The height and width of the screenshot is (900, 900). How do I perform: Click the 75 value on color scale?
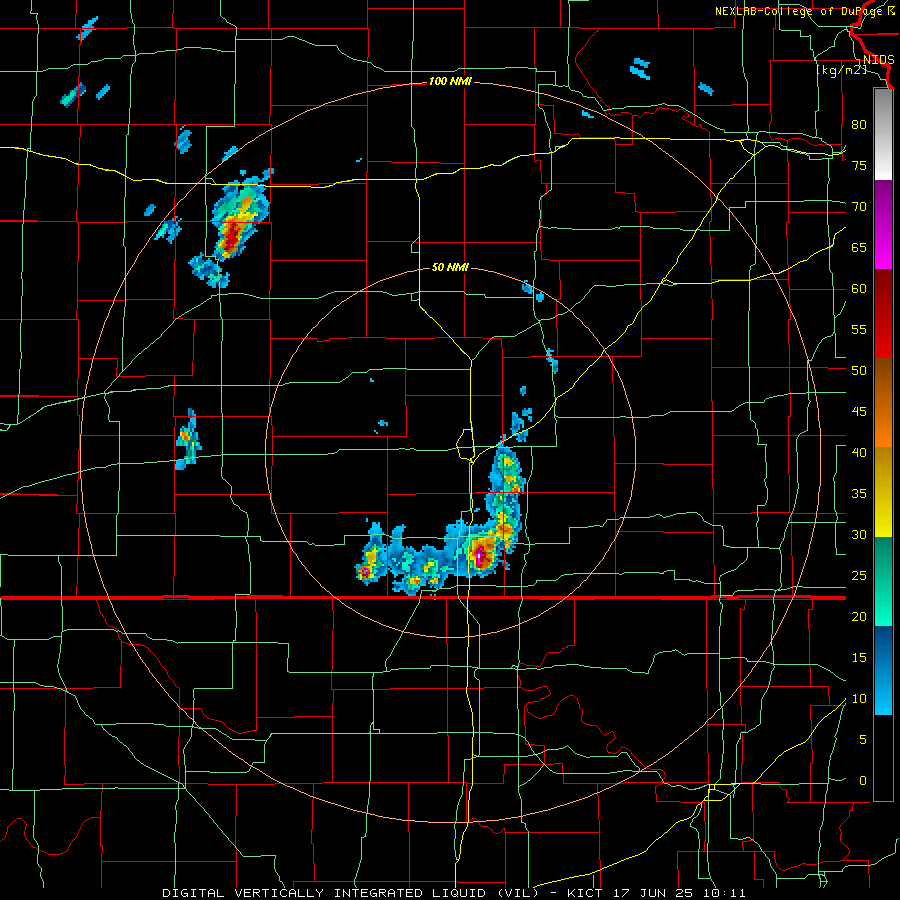point(859,166)
